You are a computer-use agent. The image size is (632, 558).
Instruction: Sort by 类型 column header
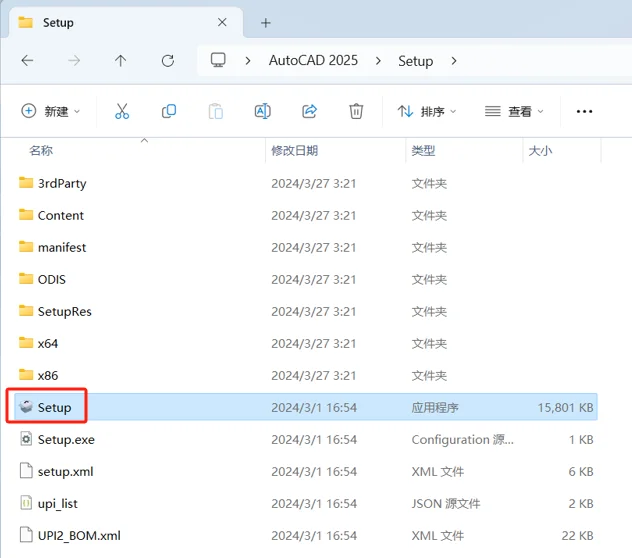[423, 151]
